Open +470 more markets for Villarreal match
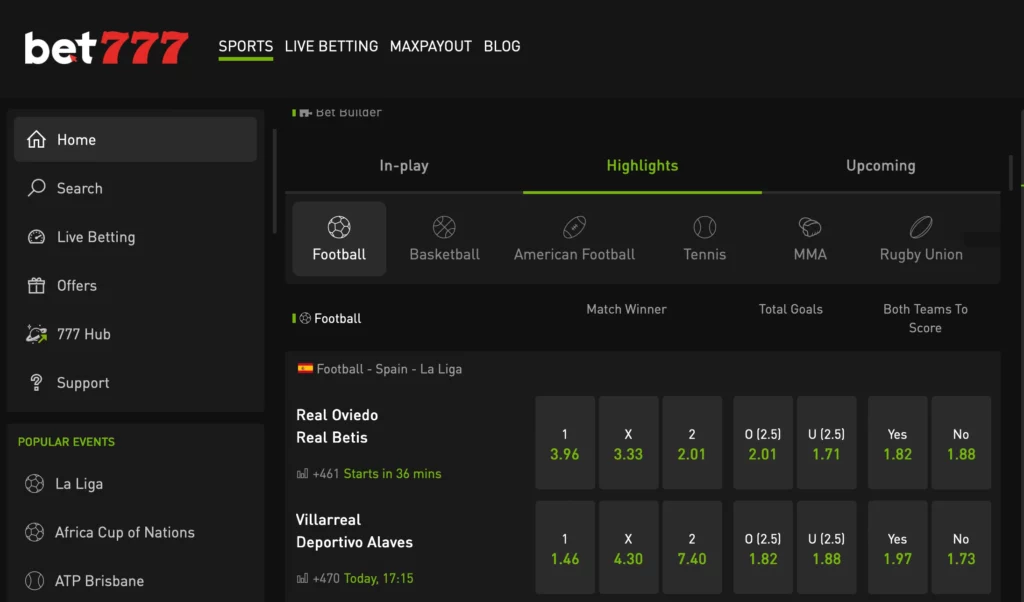This screenshot has width=1024, height=602. pos(325,578)
